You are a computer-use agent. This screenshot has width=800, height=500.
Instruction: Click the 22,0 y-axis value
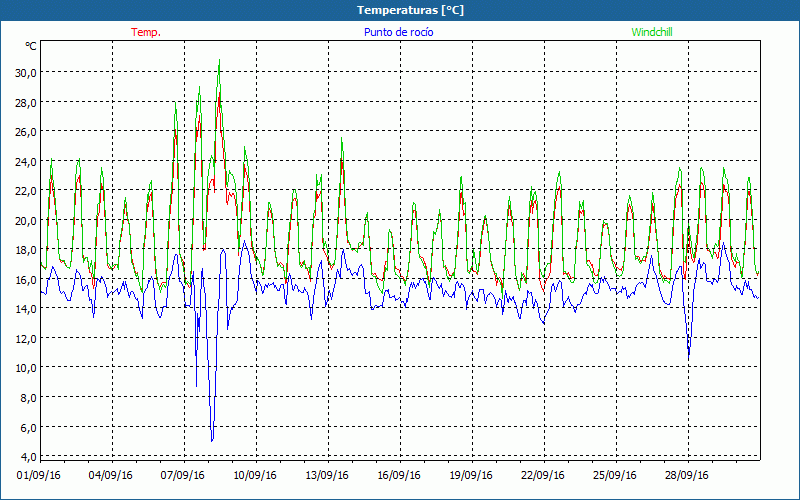pyautogui.click(x=26, y=191)
